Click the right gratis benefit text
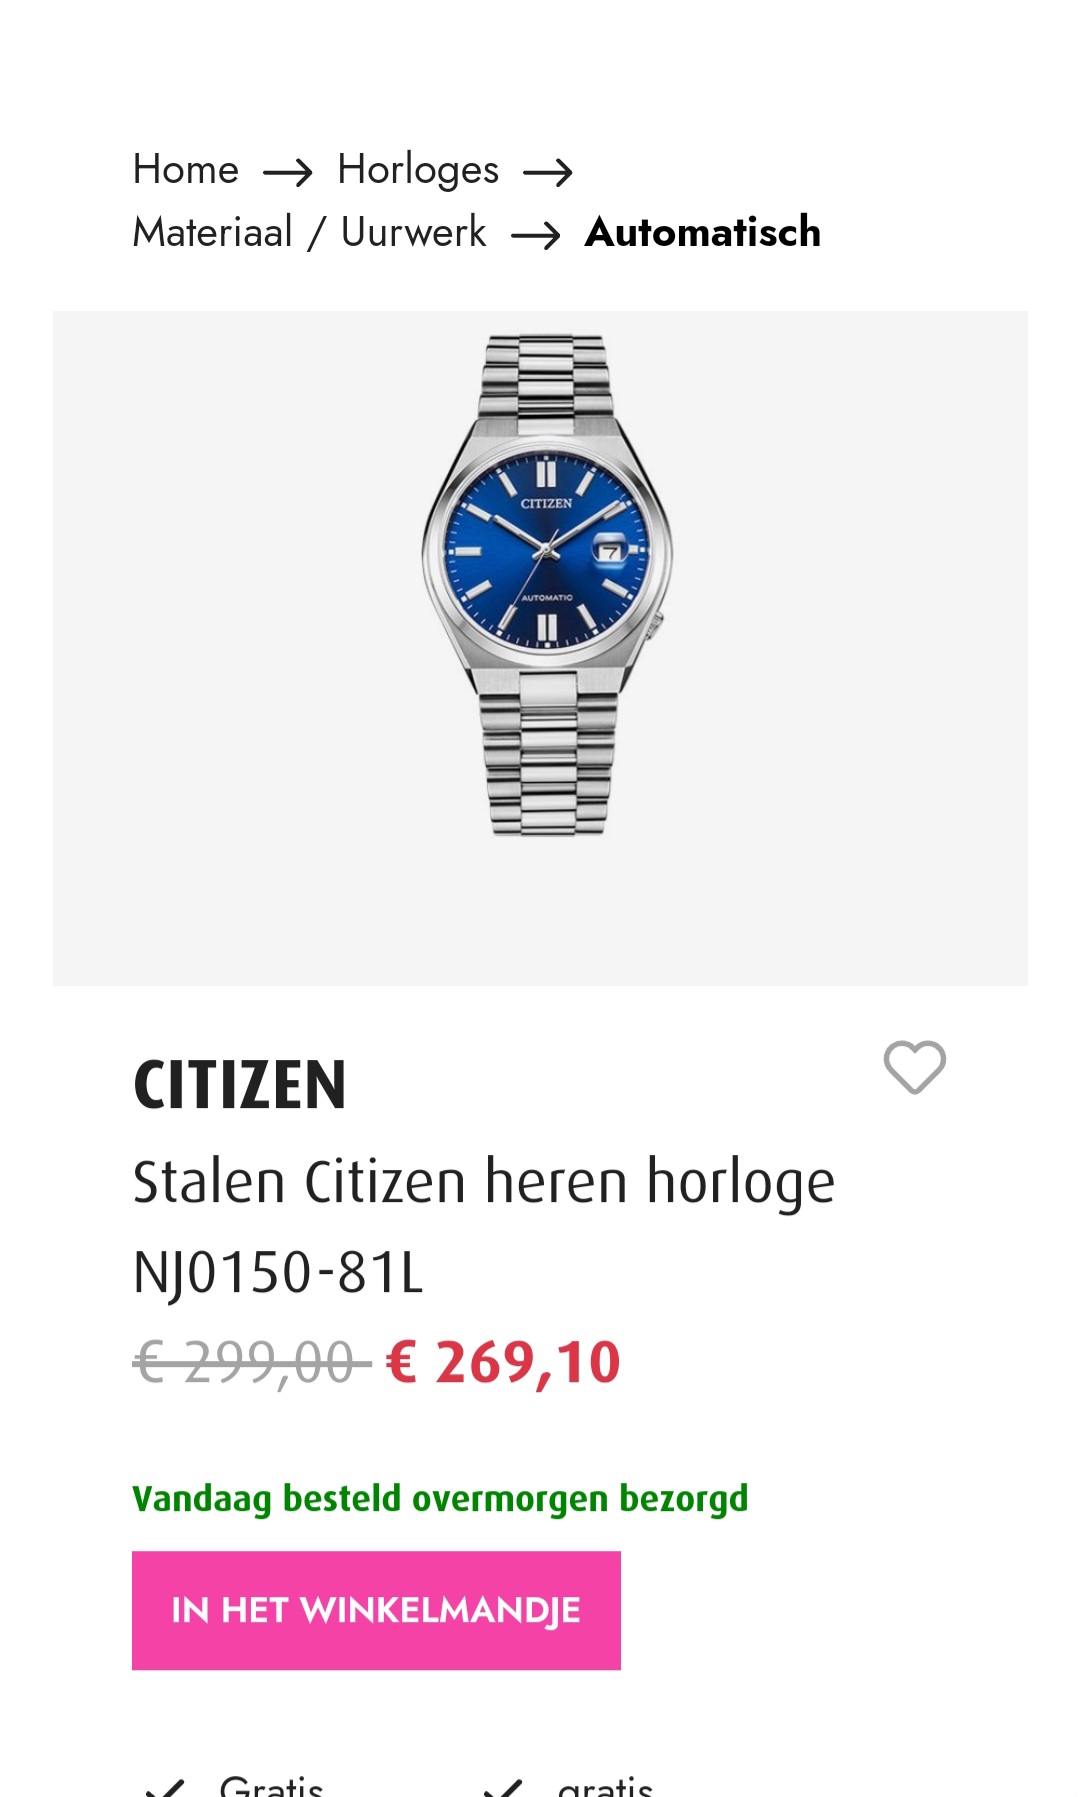The height and width of the screenshot is (1797, 1078). pyautogui.click(x=606, y=1786)
